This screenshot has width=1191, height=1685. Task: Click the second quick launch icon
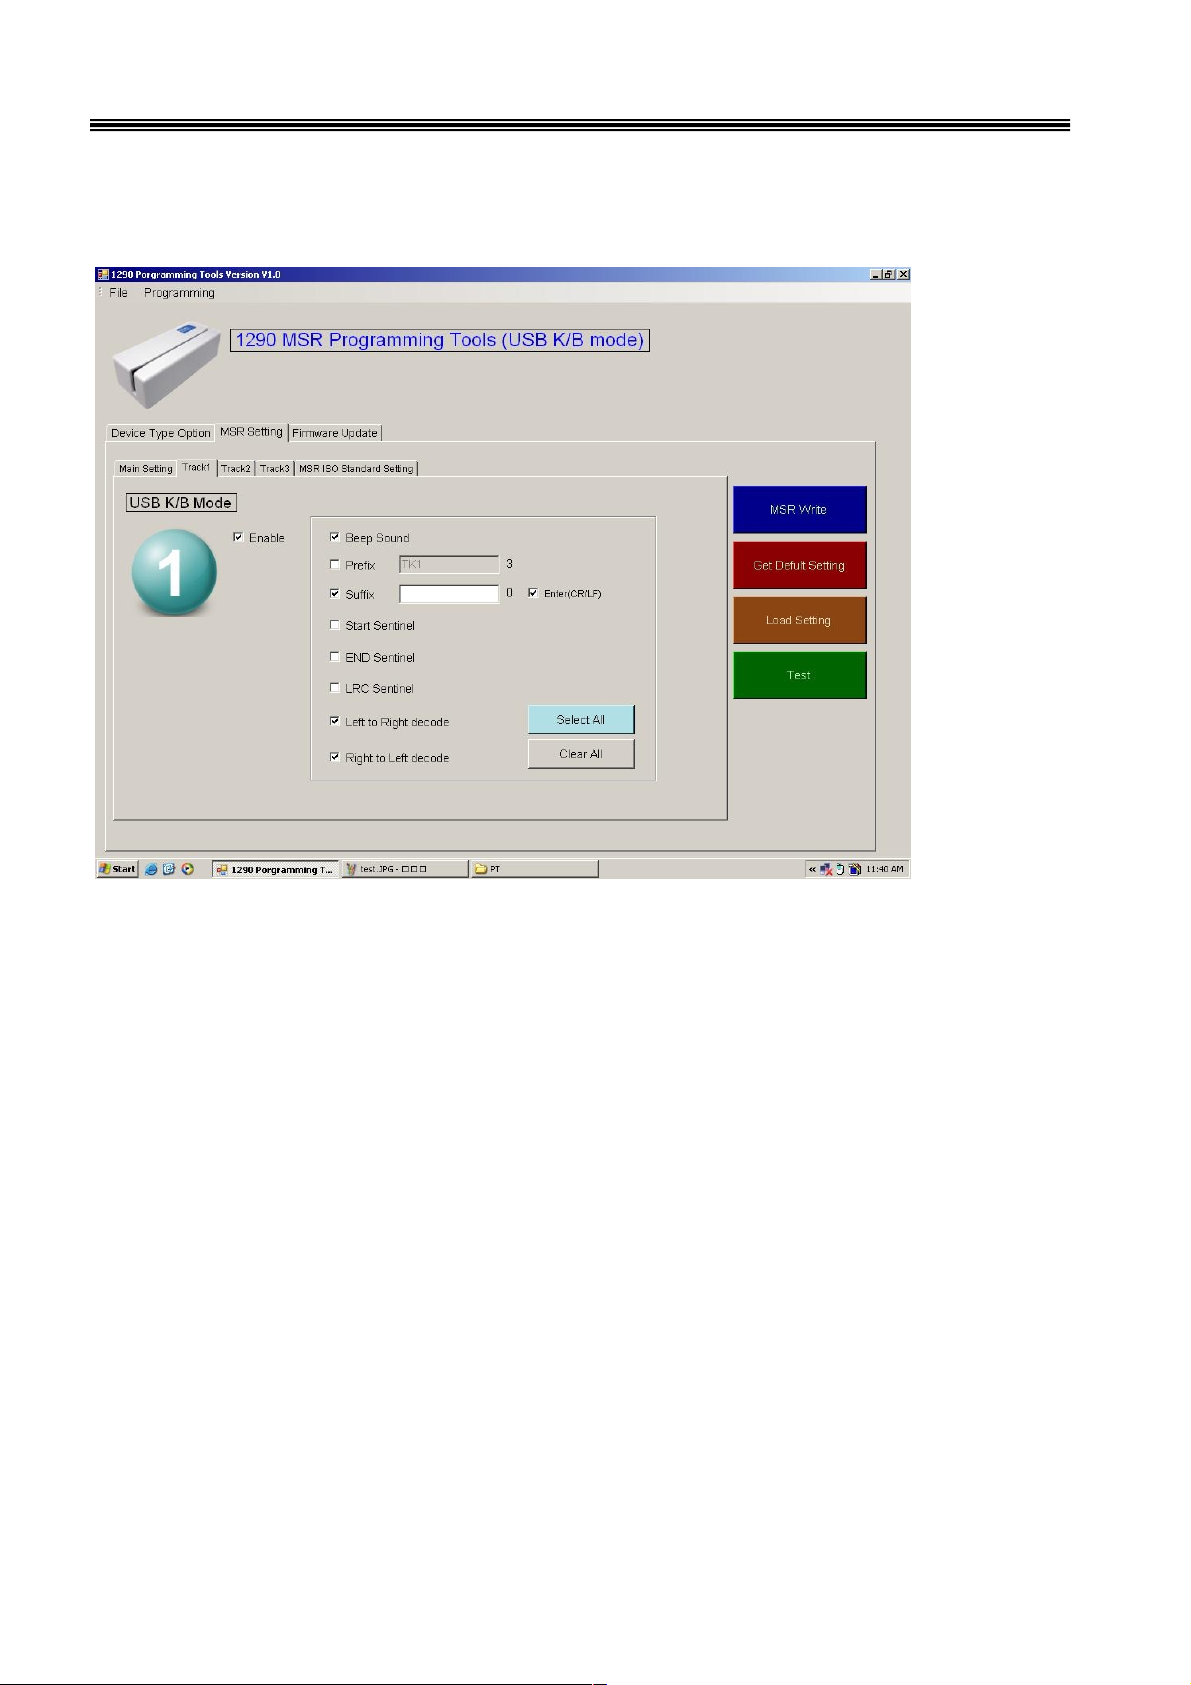tap(169, 869)
